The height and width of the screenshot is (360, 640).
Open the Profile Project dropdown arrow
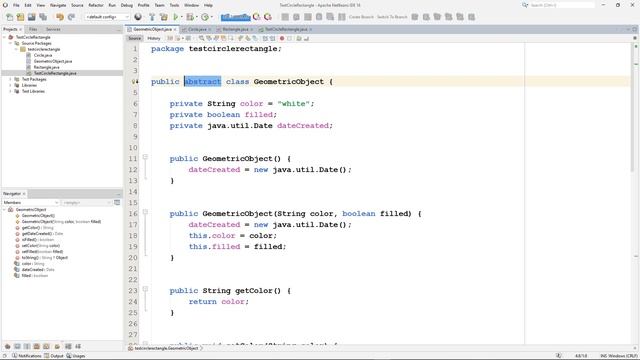tap(211, 17)
